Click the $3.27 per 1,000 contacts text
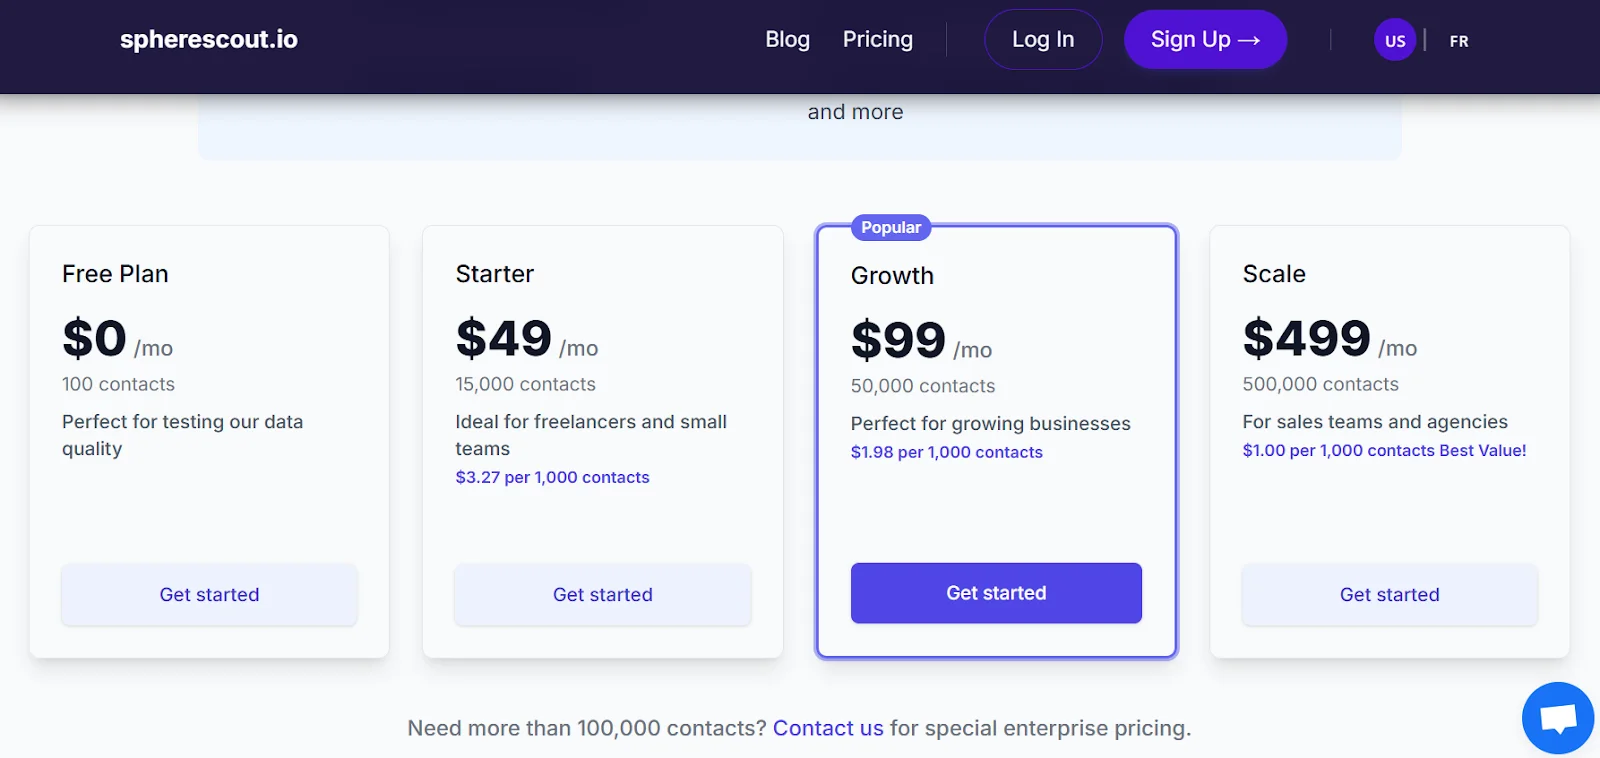Image resolution: width=1600 pixels, height=758 pixels. click(552, 477)
